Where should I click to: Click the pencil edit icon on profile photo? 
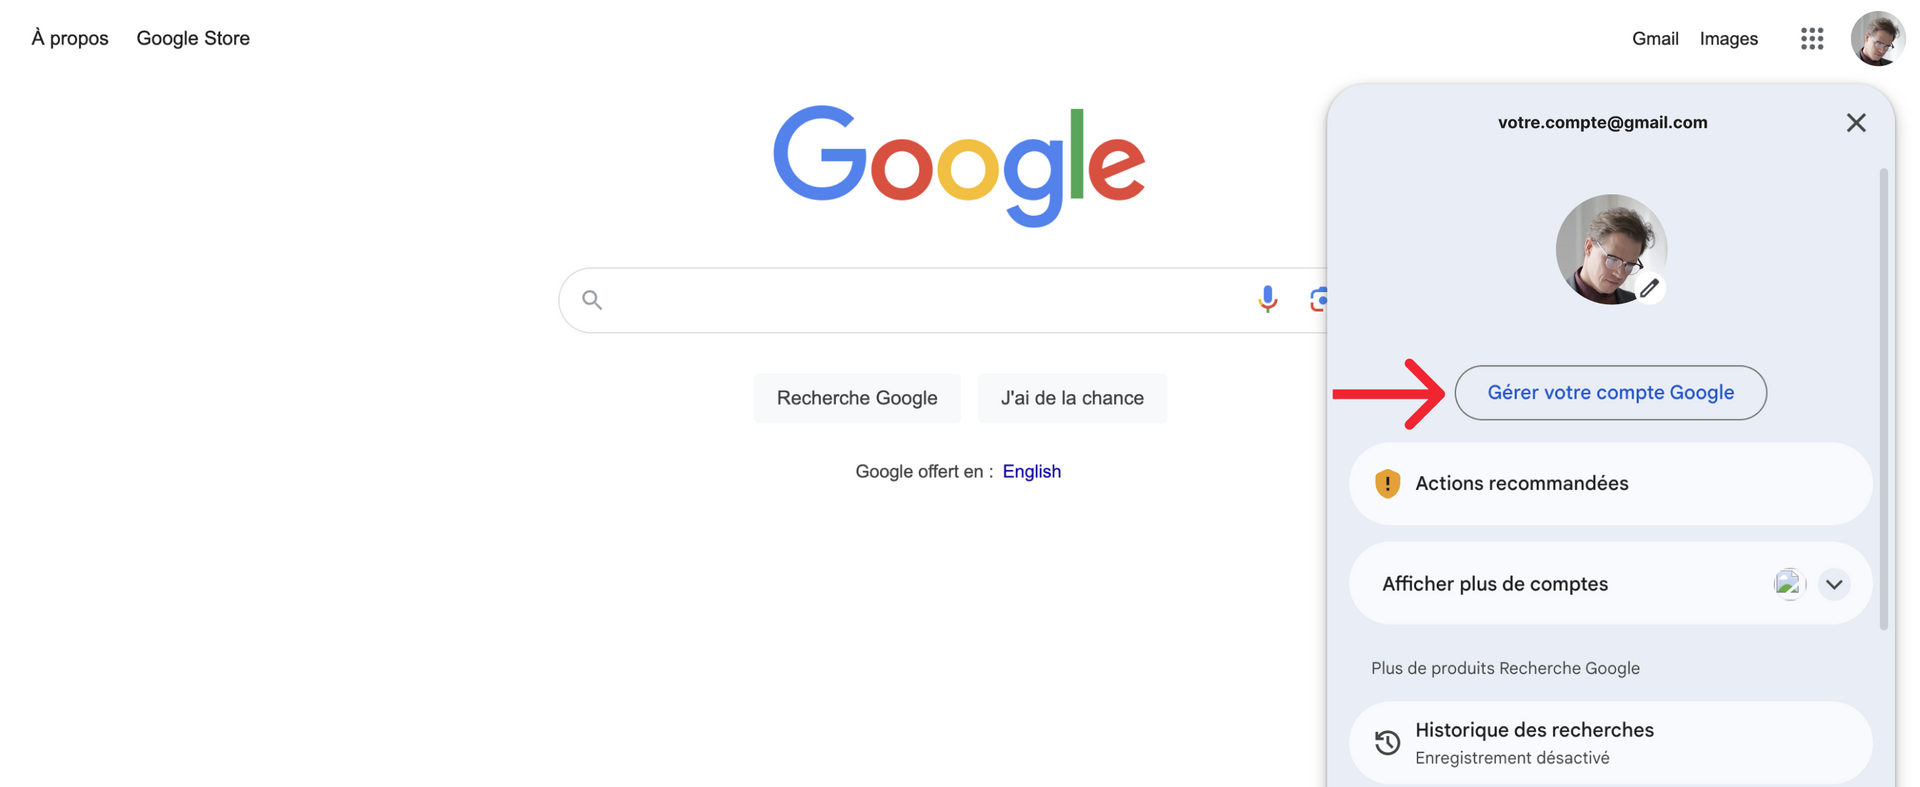coord(1649,288)
